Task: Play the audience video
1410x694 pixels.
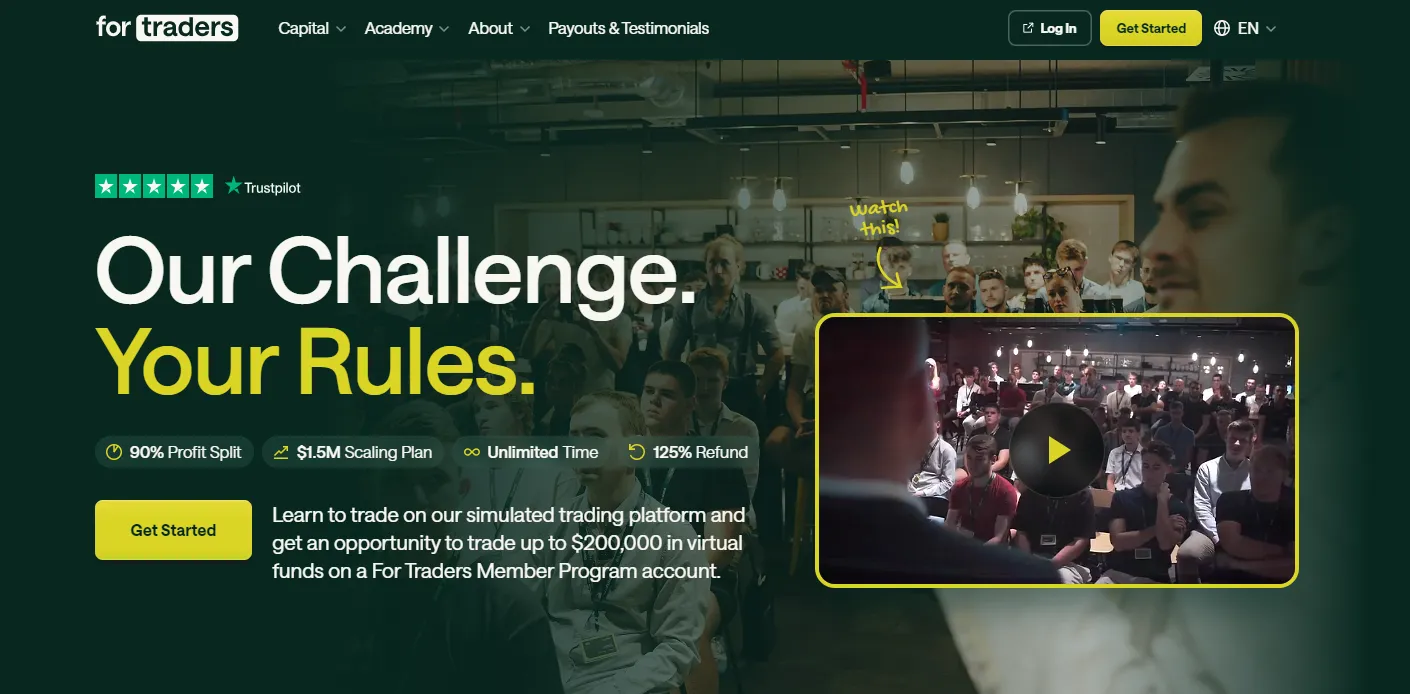Action: [x=1057, y=450]
